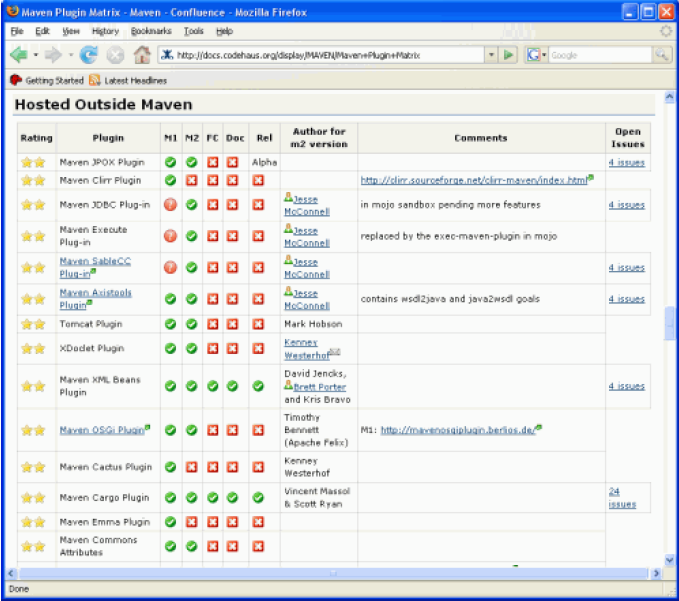Click the M2 green check for Maven OSGi Plugin
This screenshot has width=679, height=601.
pyautogui.click(x=191, y=430)
